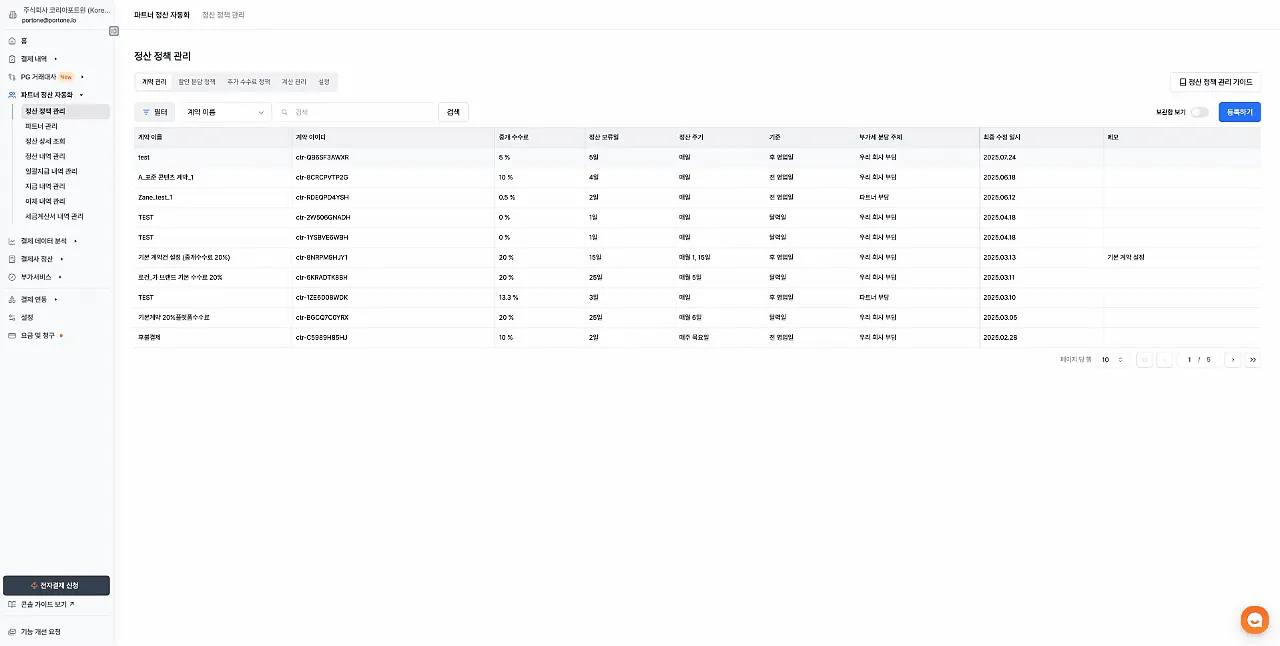Open the rows per page dropdown
This screenshot has height=646, width=1280.
(1112, 360)
